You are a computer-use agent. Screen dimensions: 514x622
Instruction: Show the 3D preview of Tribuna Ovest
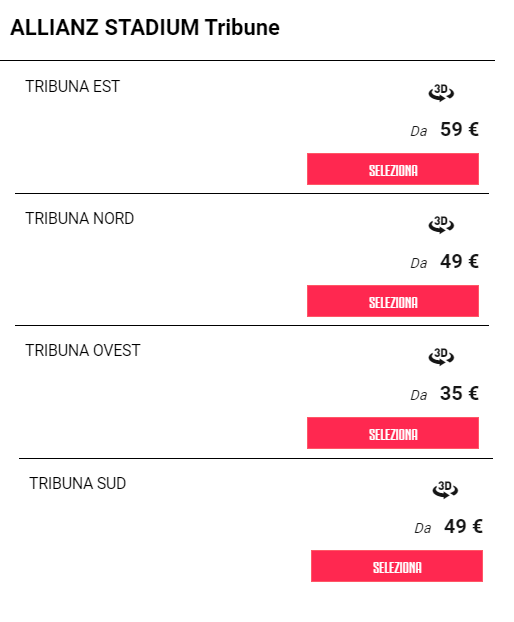click(441, 357)
